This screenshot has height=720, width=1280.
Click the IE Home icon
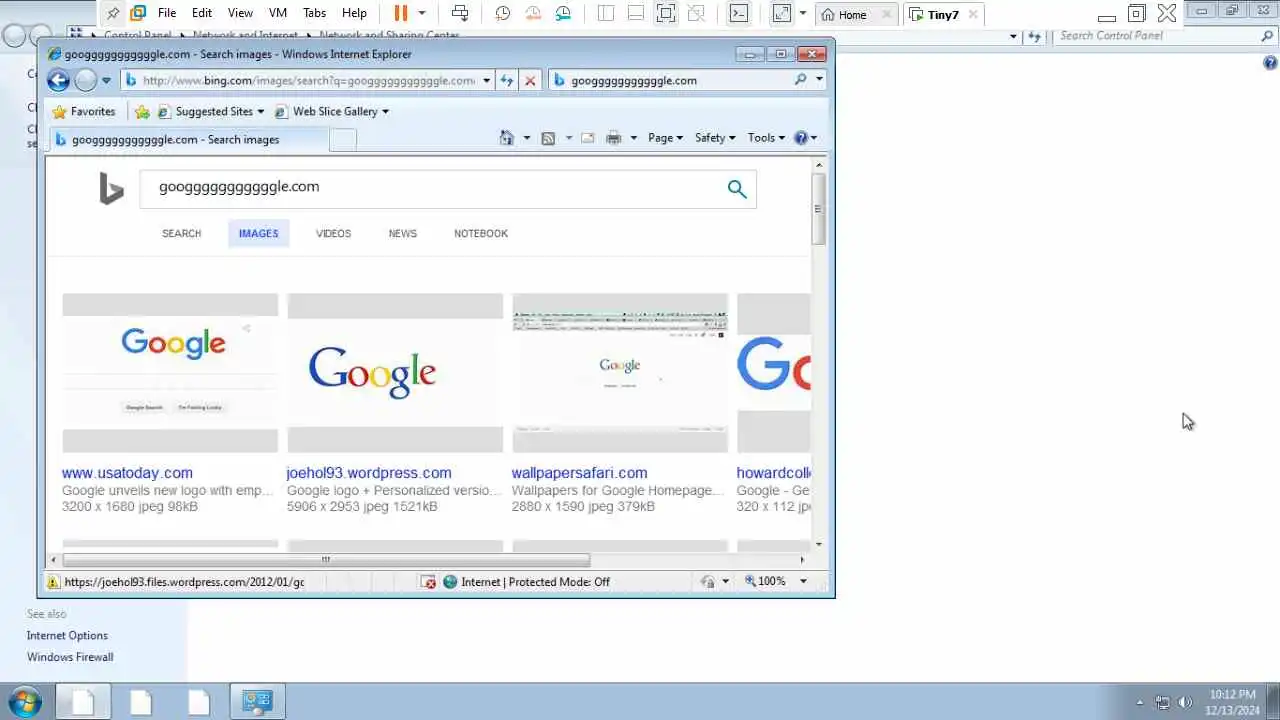click(507, 138)
